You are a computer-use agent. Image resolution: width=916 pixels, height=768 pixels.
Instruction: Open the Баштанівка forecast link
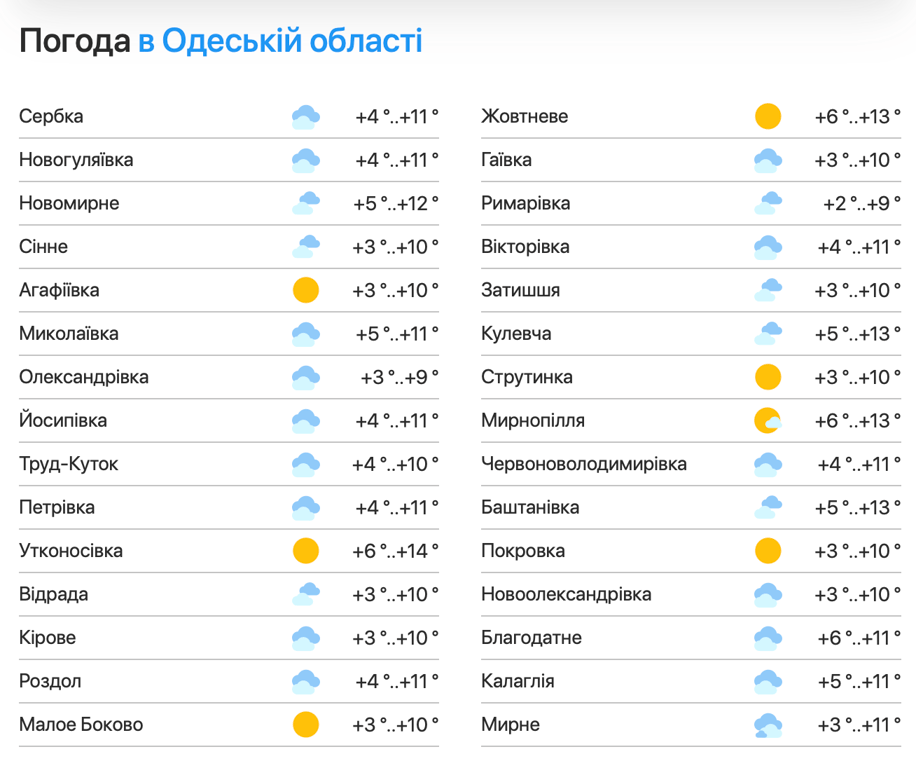[530, 508]
